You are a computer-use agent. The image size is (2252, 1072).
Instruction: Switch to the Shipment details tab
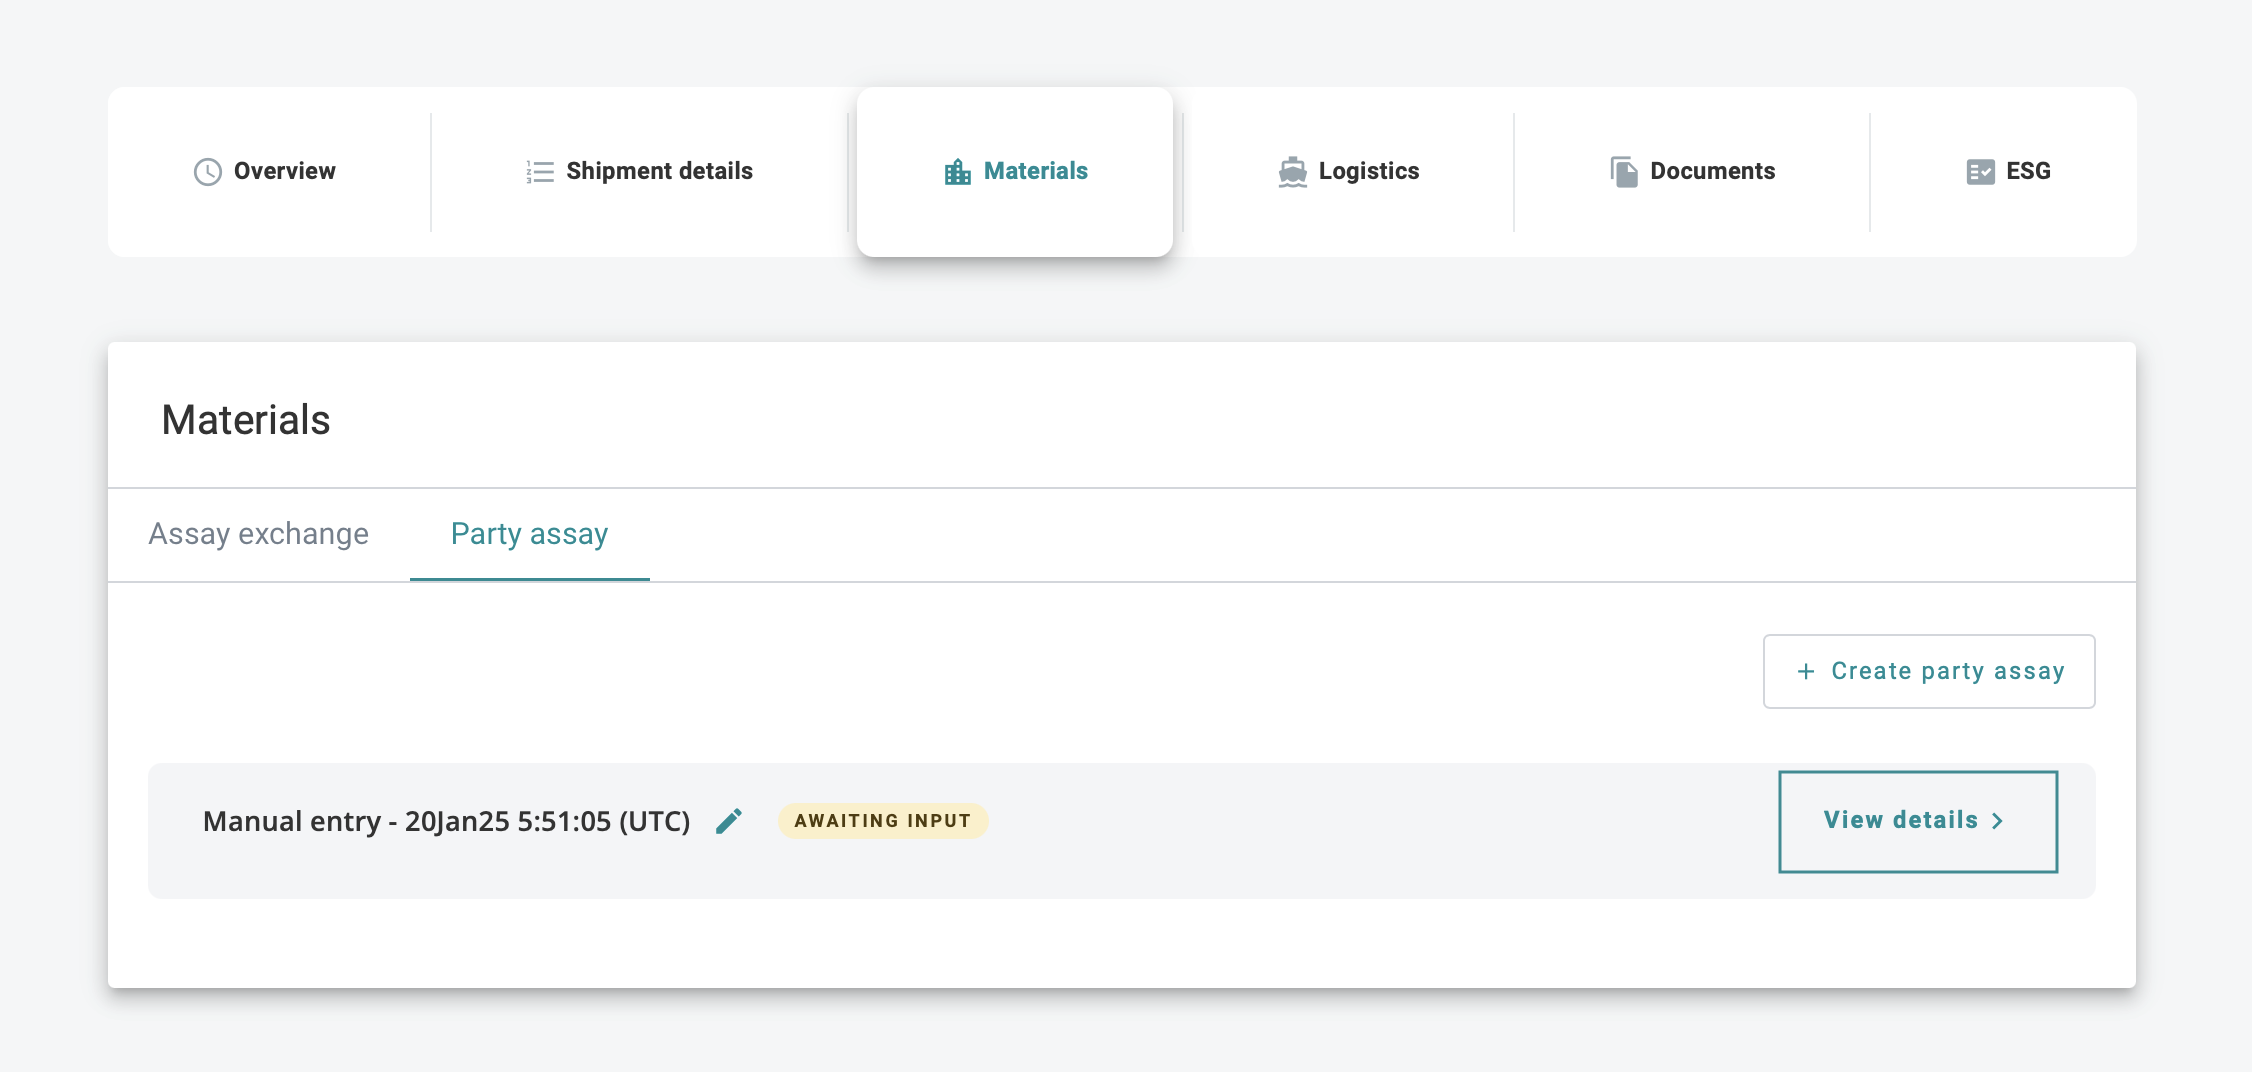640,172
